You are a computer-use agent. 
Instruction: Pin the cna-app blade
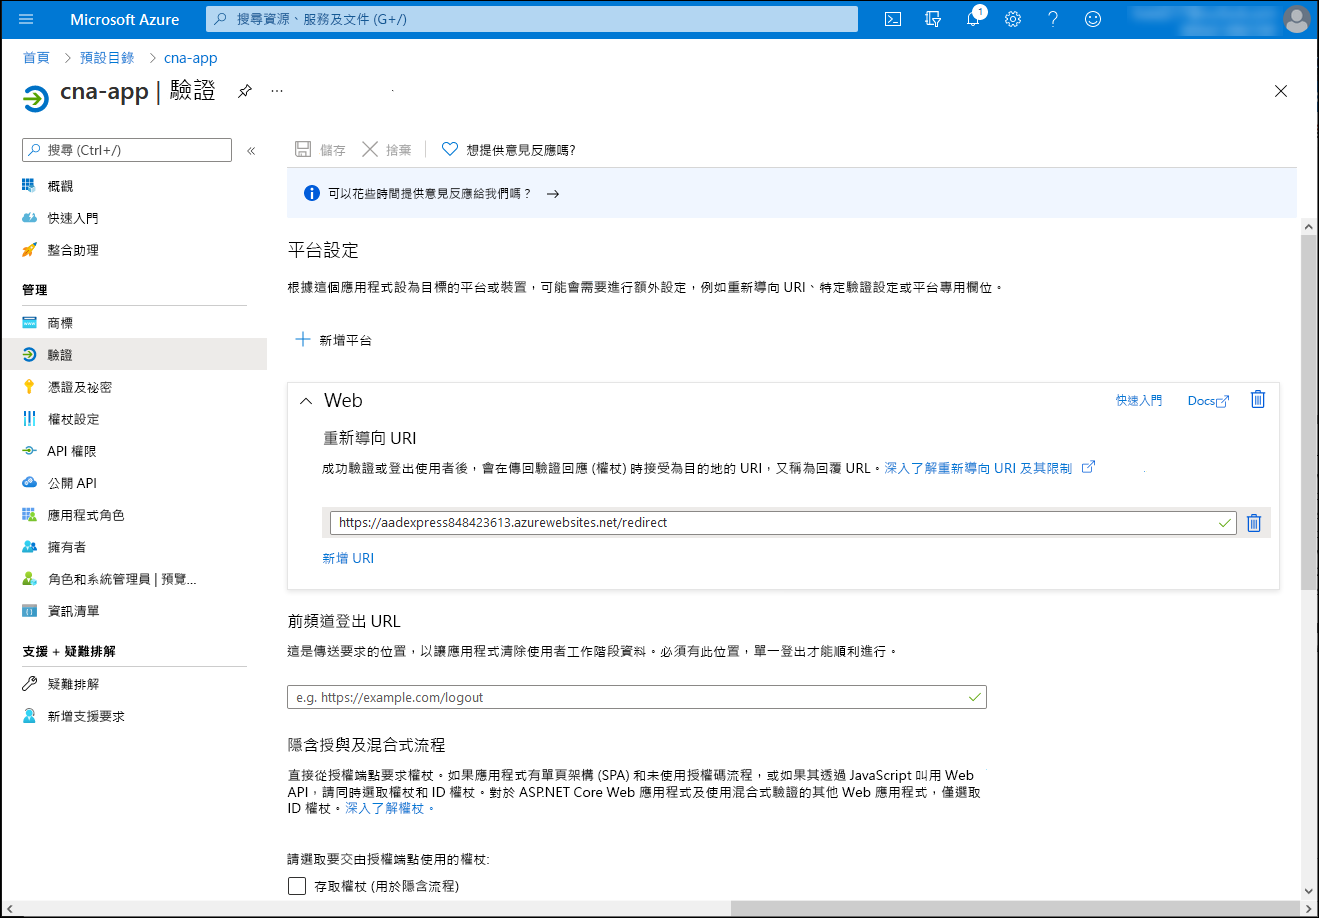click(x=244, y=91)
